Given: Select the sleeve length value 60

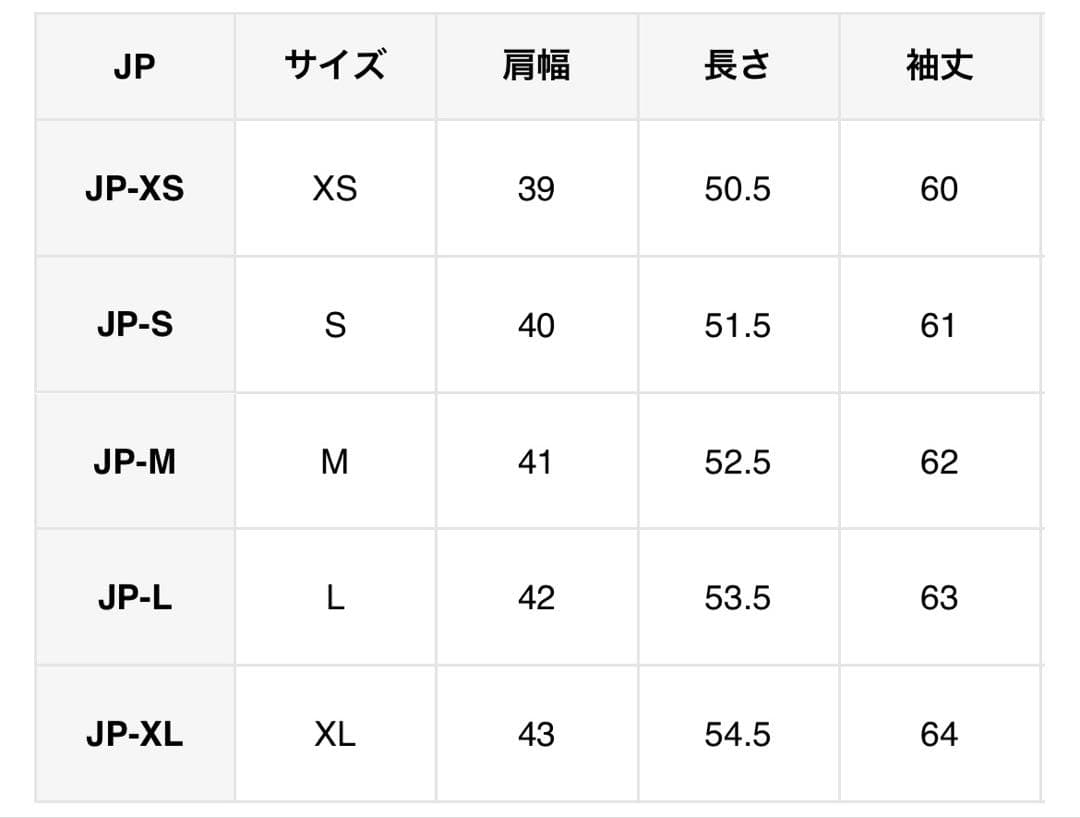Looking at the screenshot, I should (939, 189).
